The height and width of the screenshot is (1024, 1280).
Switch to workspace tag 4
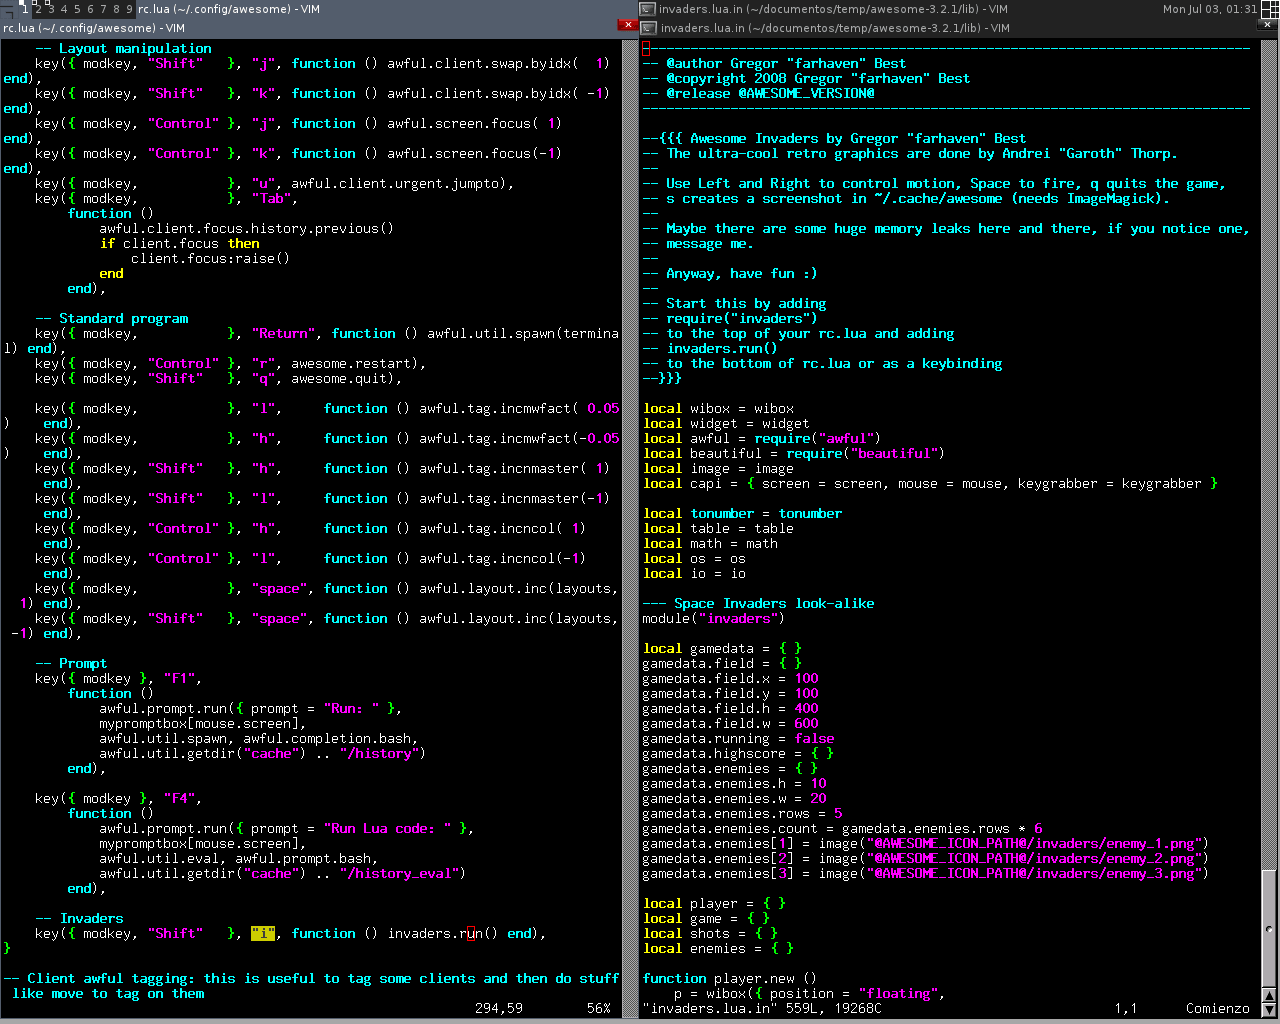coord(64,9)
